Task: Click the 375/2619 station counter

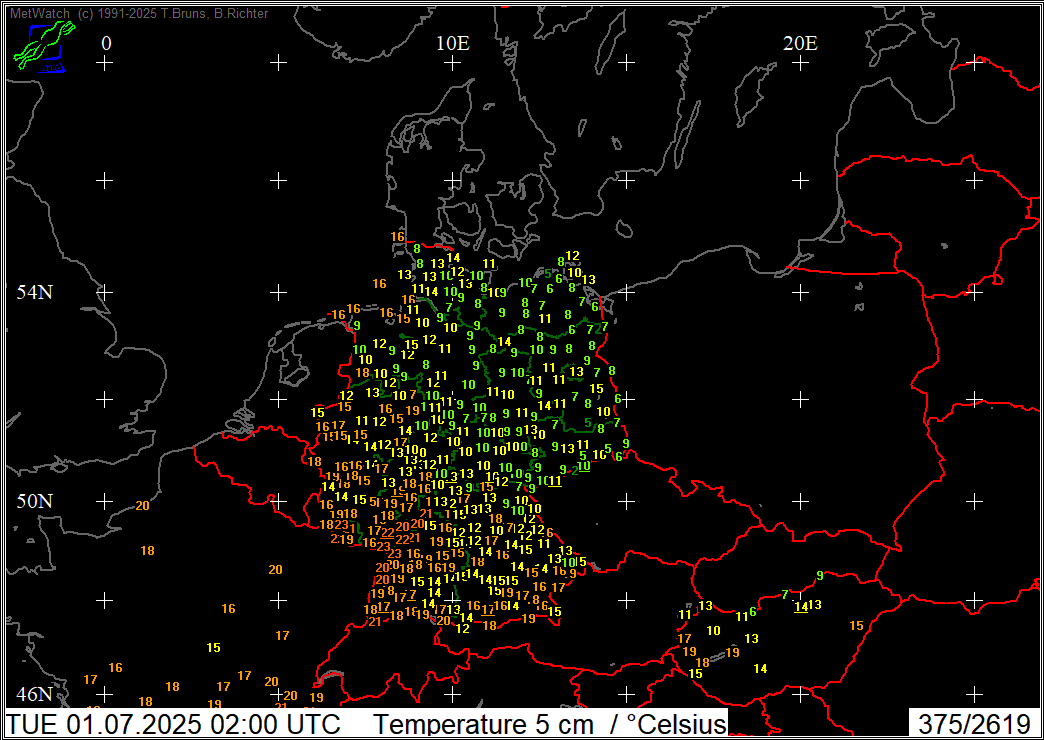Action: [973, 723]
